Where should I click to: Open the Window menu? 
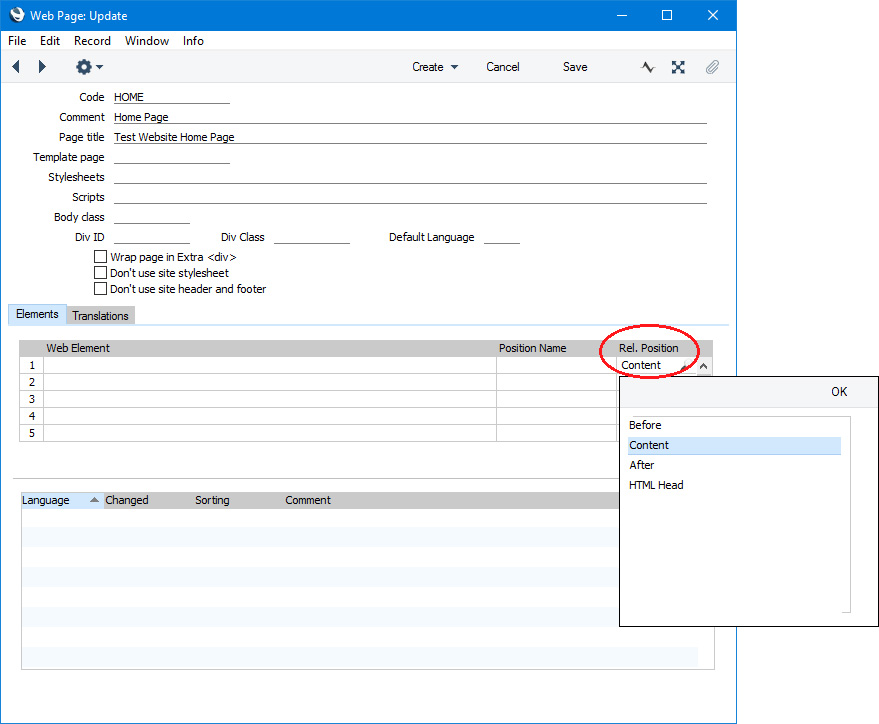pyautogui.click(x=147, y=41)
